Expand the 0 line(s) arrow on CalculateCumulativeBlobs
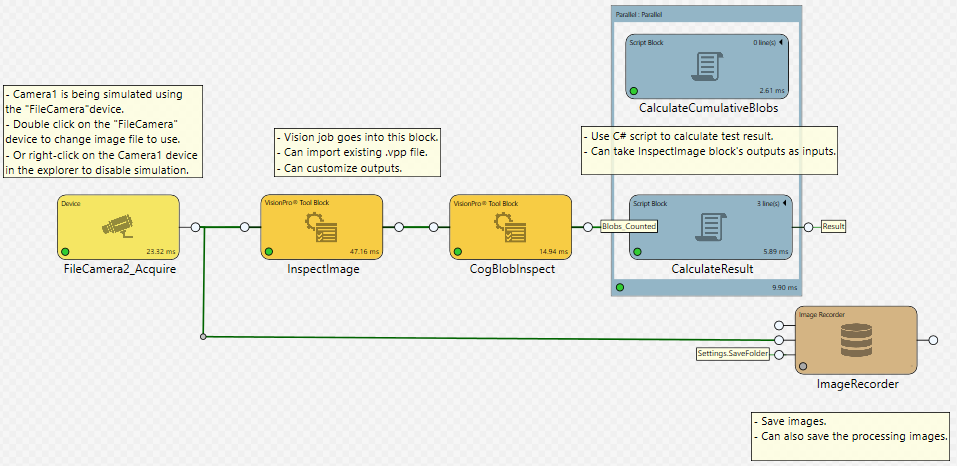The width and height of the screenshot is (957, 466). click(781, 43)
